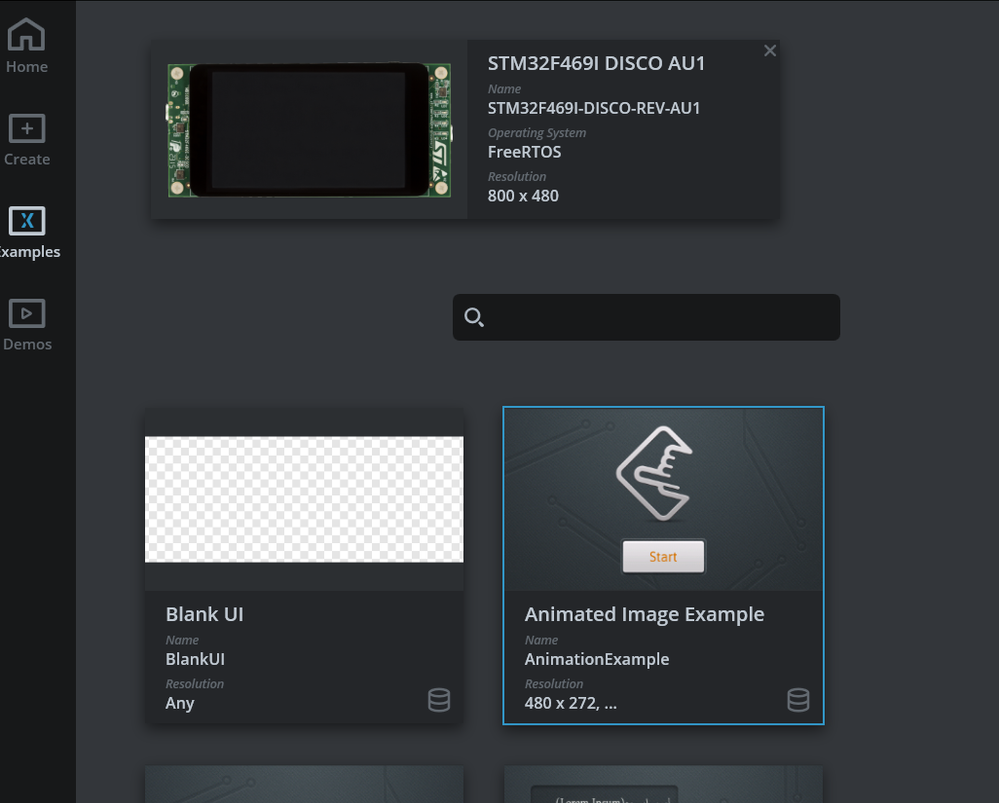Go to the Home section
This screenshot has height=803, width=999.
(x=27, y=46)
